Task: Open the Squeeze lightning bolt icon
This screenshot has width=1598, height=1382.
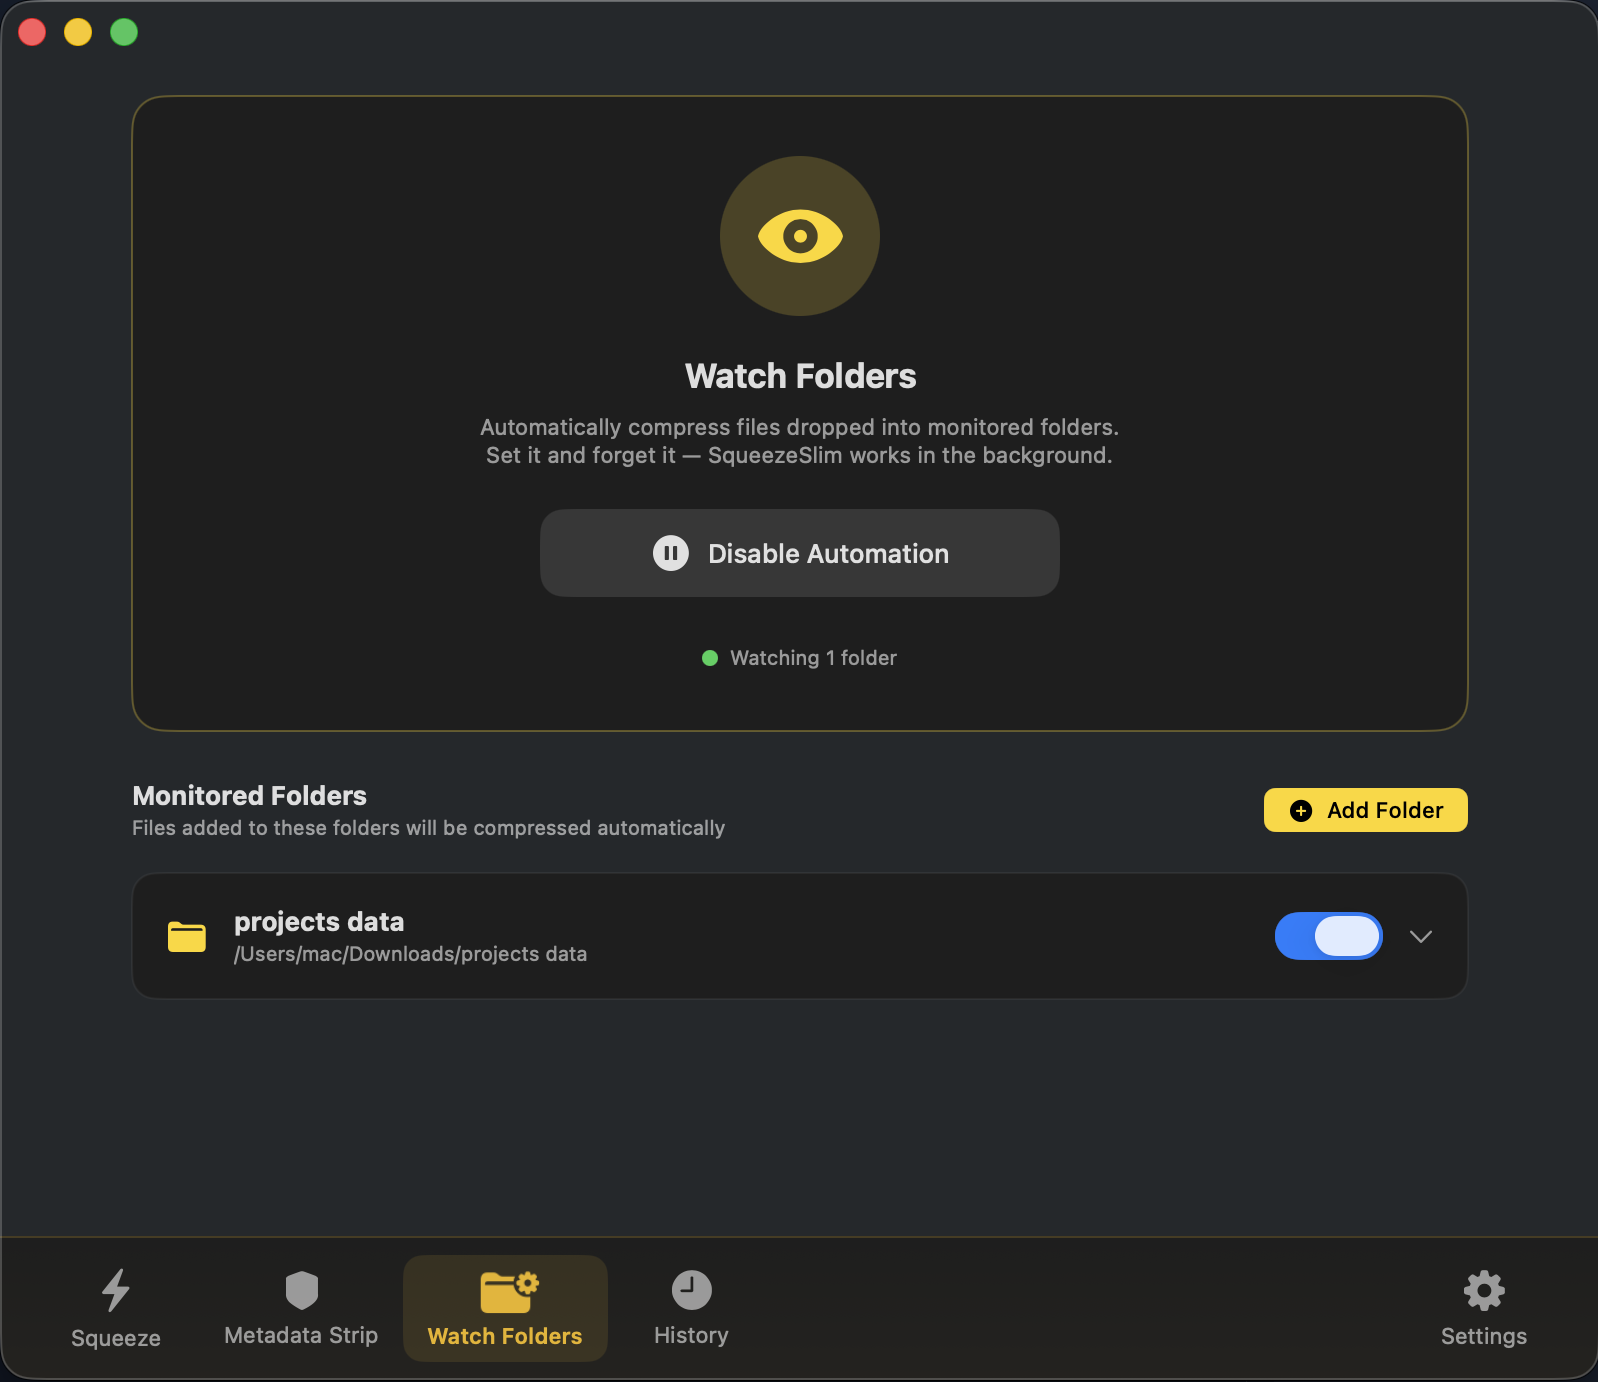Action: [116, 1290]
